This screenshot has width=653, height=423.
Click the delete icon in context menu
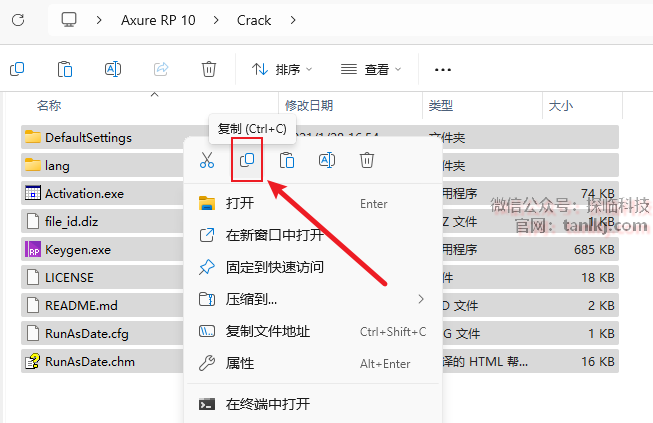pyautogui.click(x=367, y=160)
